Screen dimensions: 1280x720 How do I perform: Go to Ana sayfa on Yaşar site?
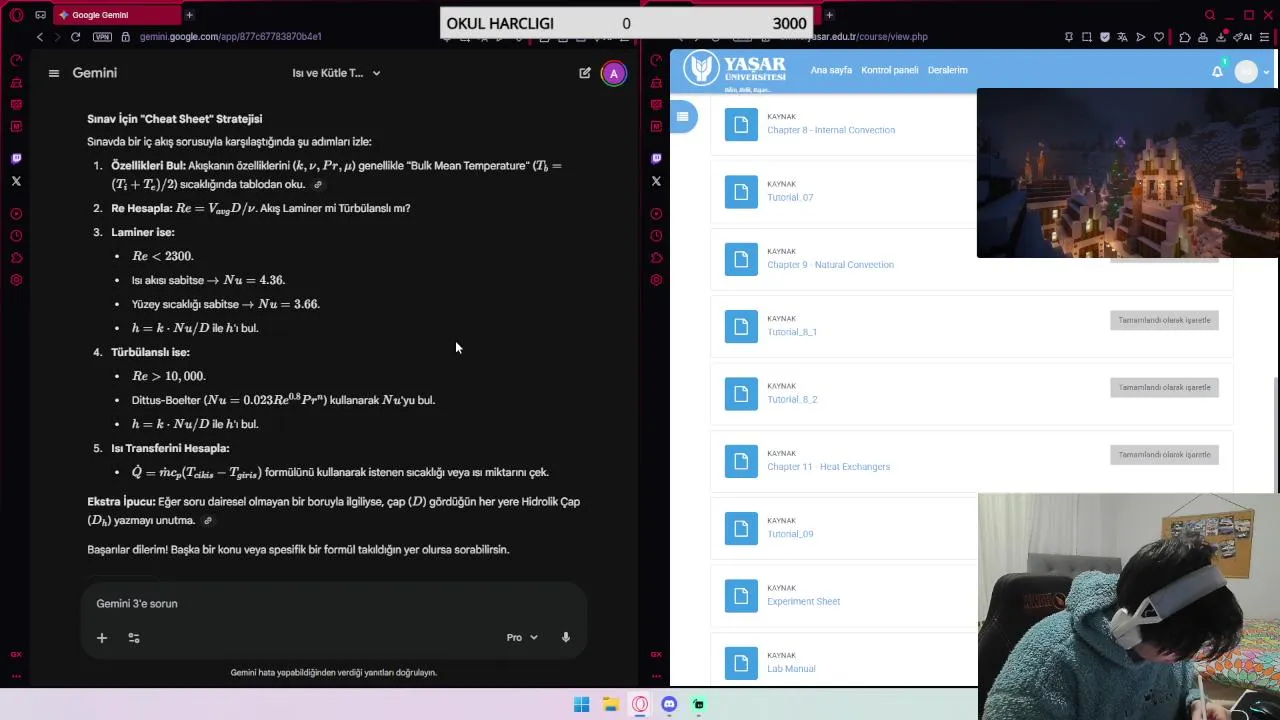click(831, 70)
